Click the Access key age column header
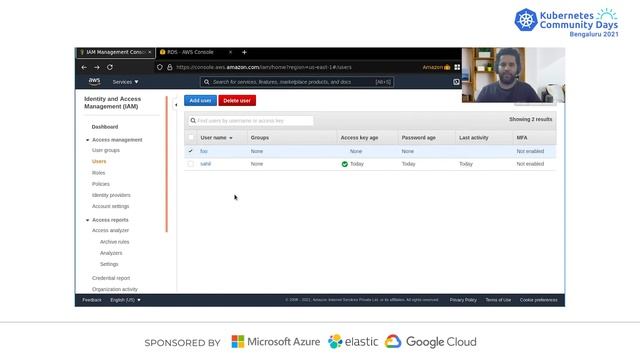Viewport: 640px width, 360px height. (x=359, y=138)
